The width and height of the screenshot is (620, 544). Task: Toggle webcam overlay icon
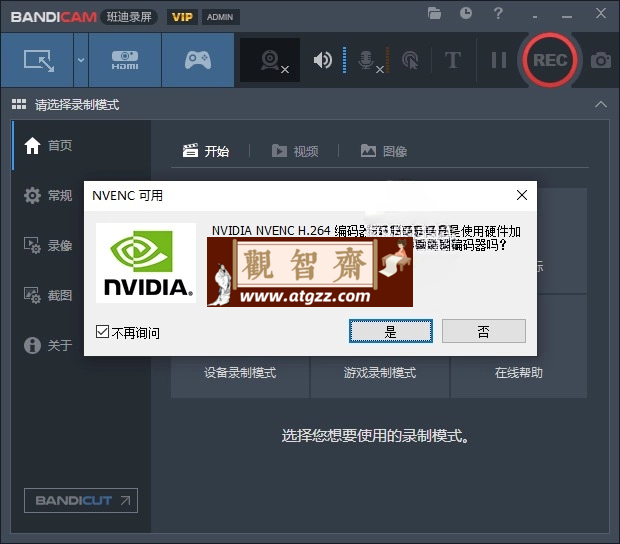(x=270, y=60)
